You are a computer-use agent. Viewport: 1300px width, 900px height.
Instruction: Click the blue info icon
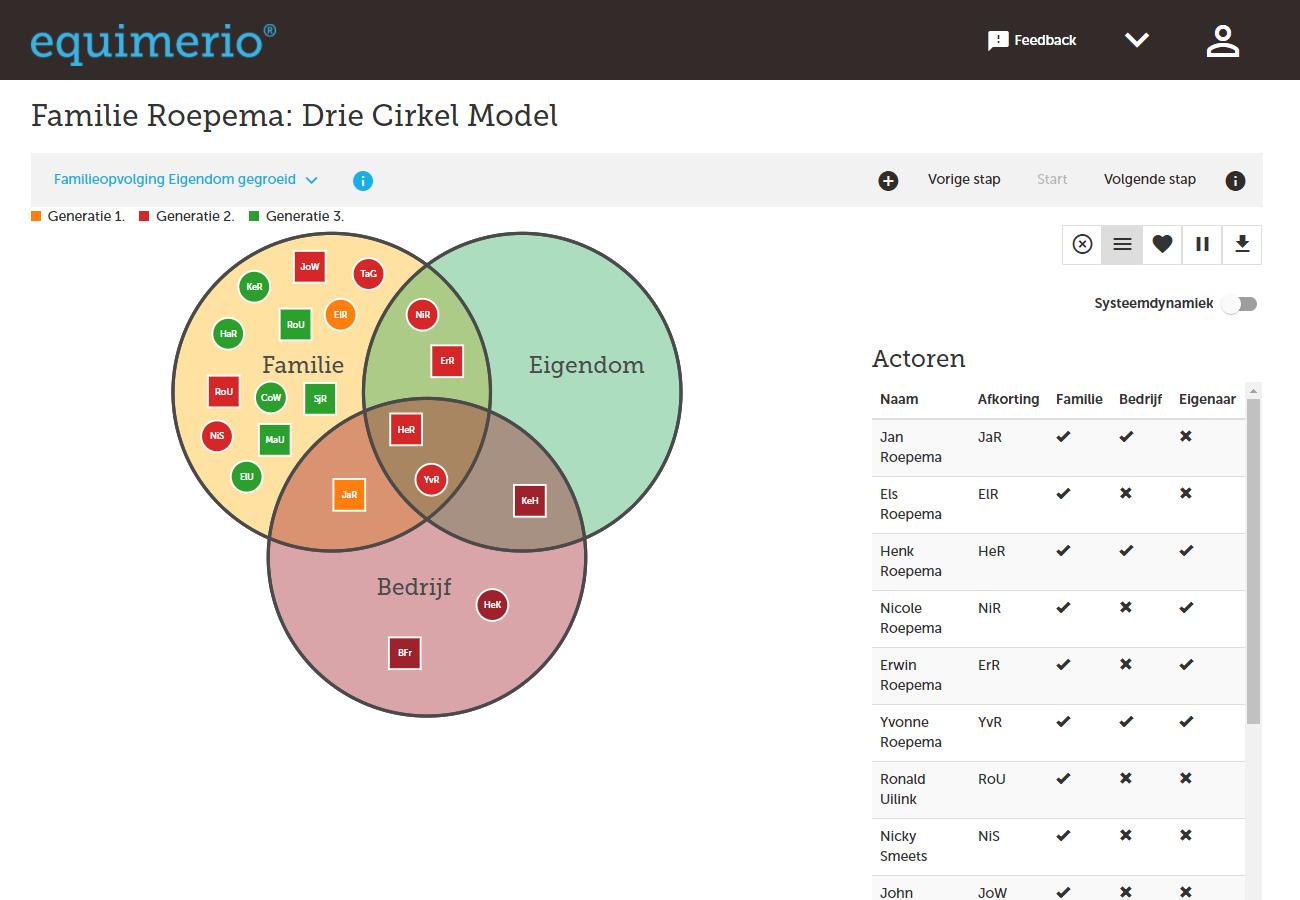coord(363,181)
